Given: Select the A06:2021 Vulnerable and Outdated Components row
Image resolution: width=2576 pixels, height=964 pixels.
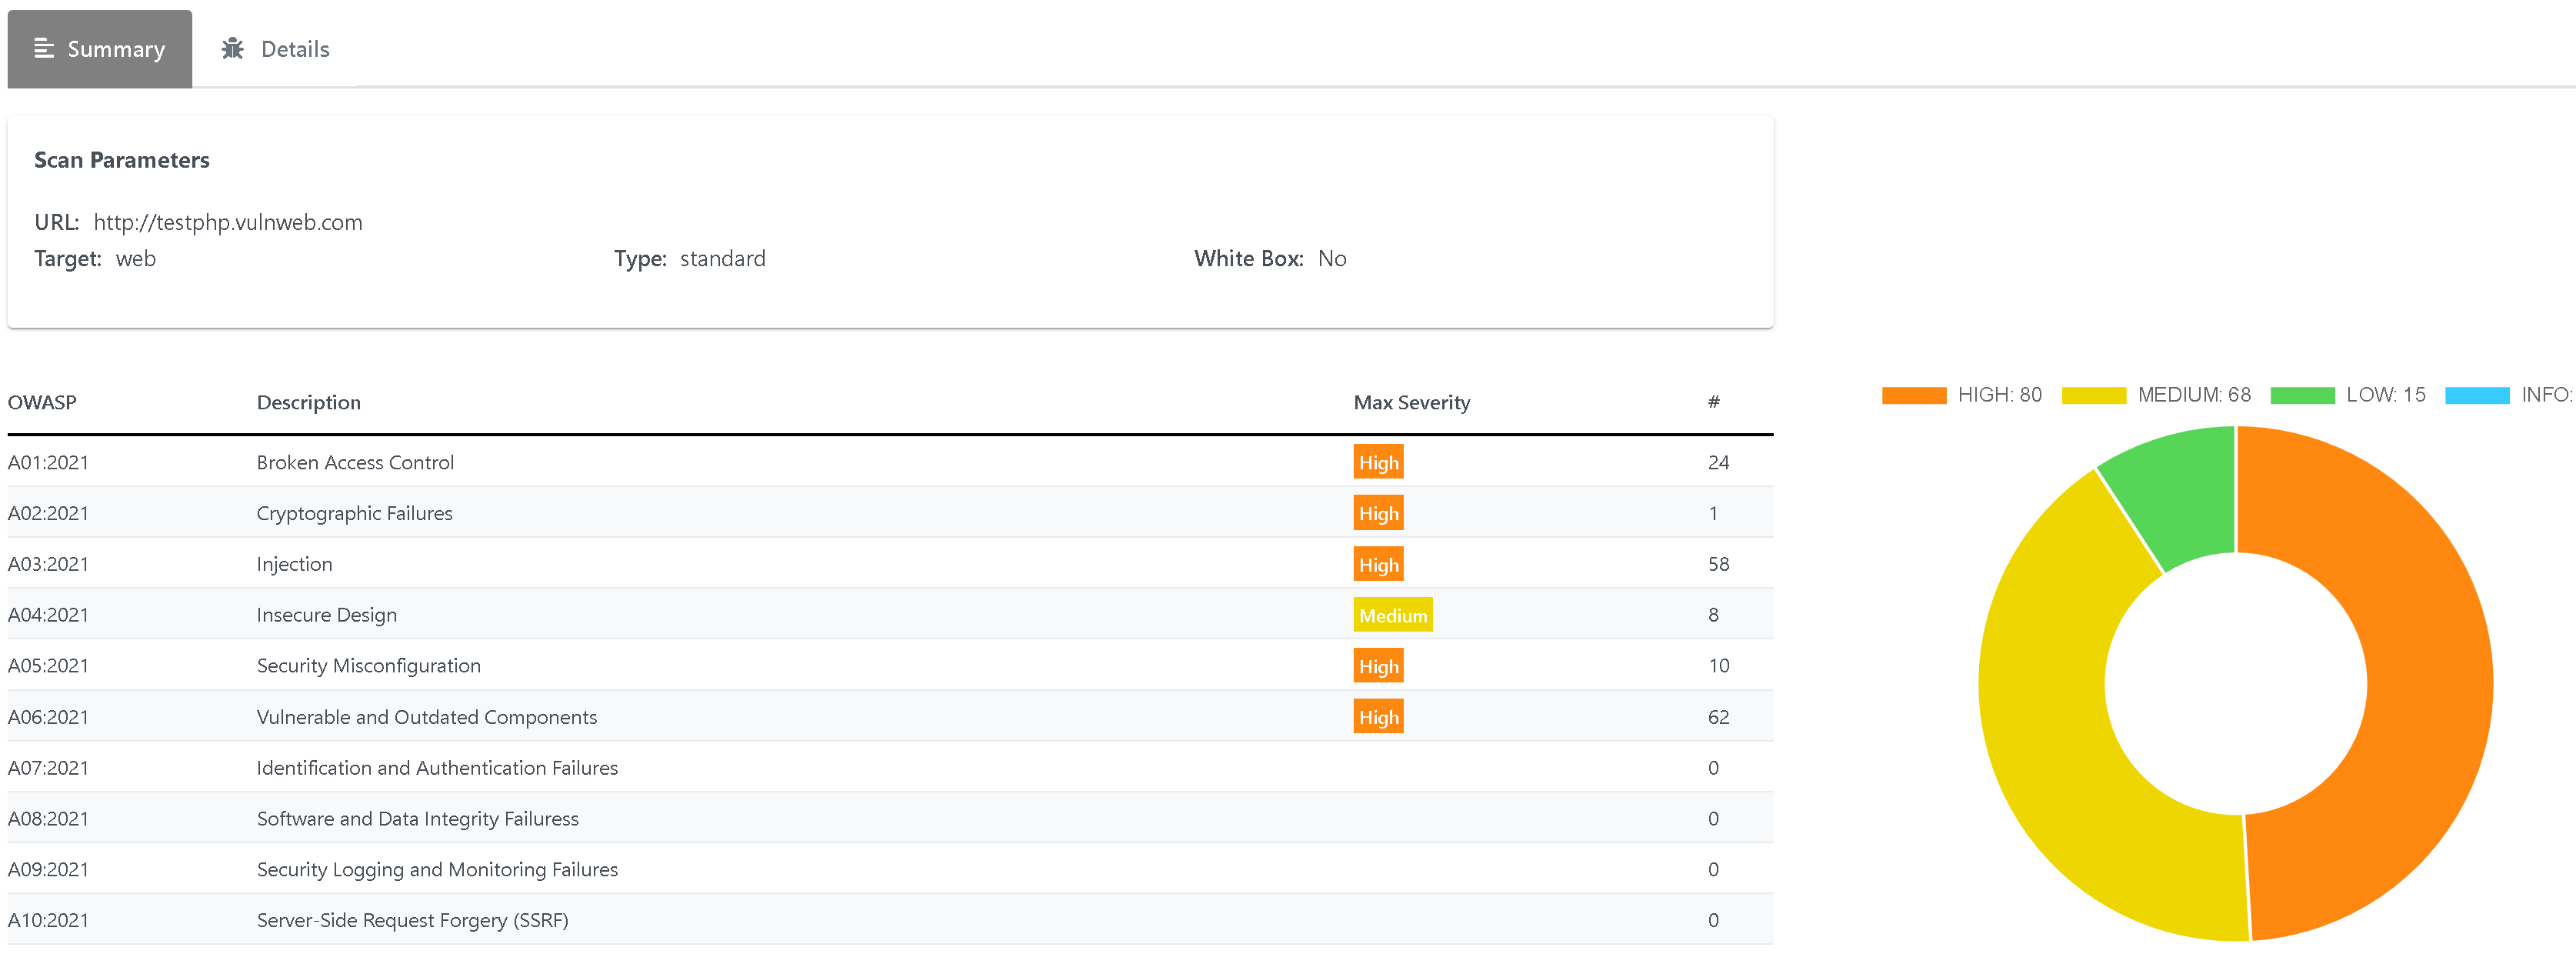Looking at the screenshot, I should click(426, 717).
